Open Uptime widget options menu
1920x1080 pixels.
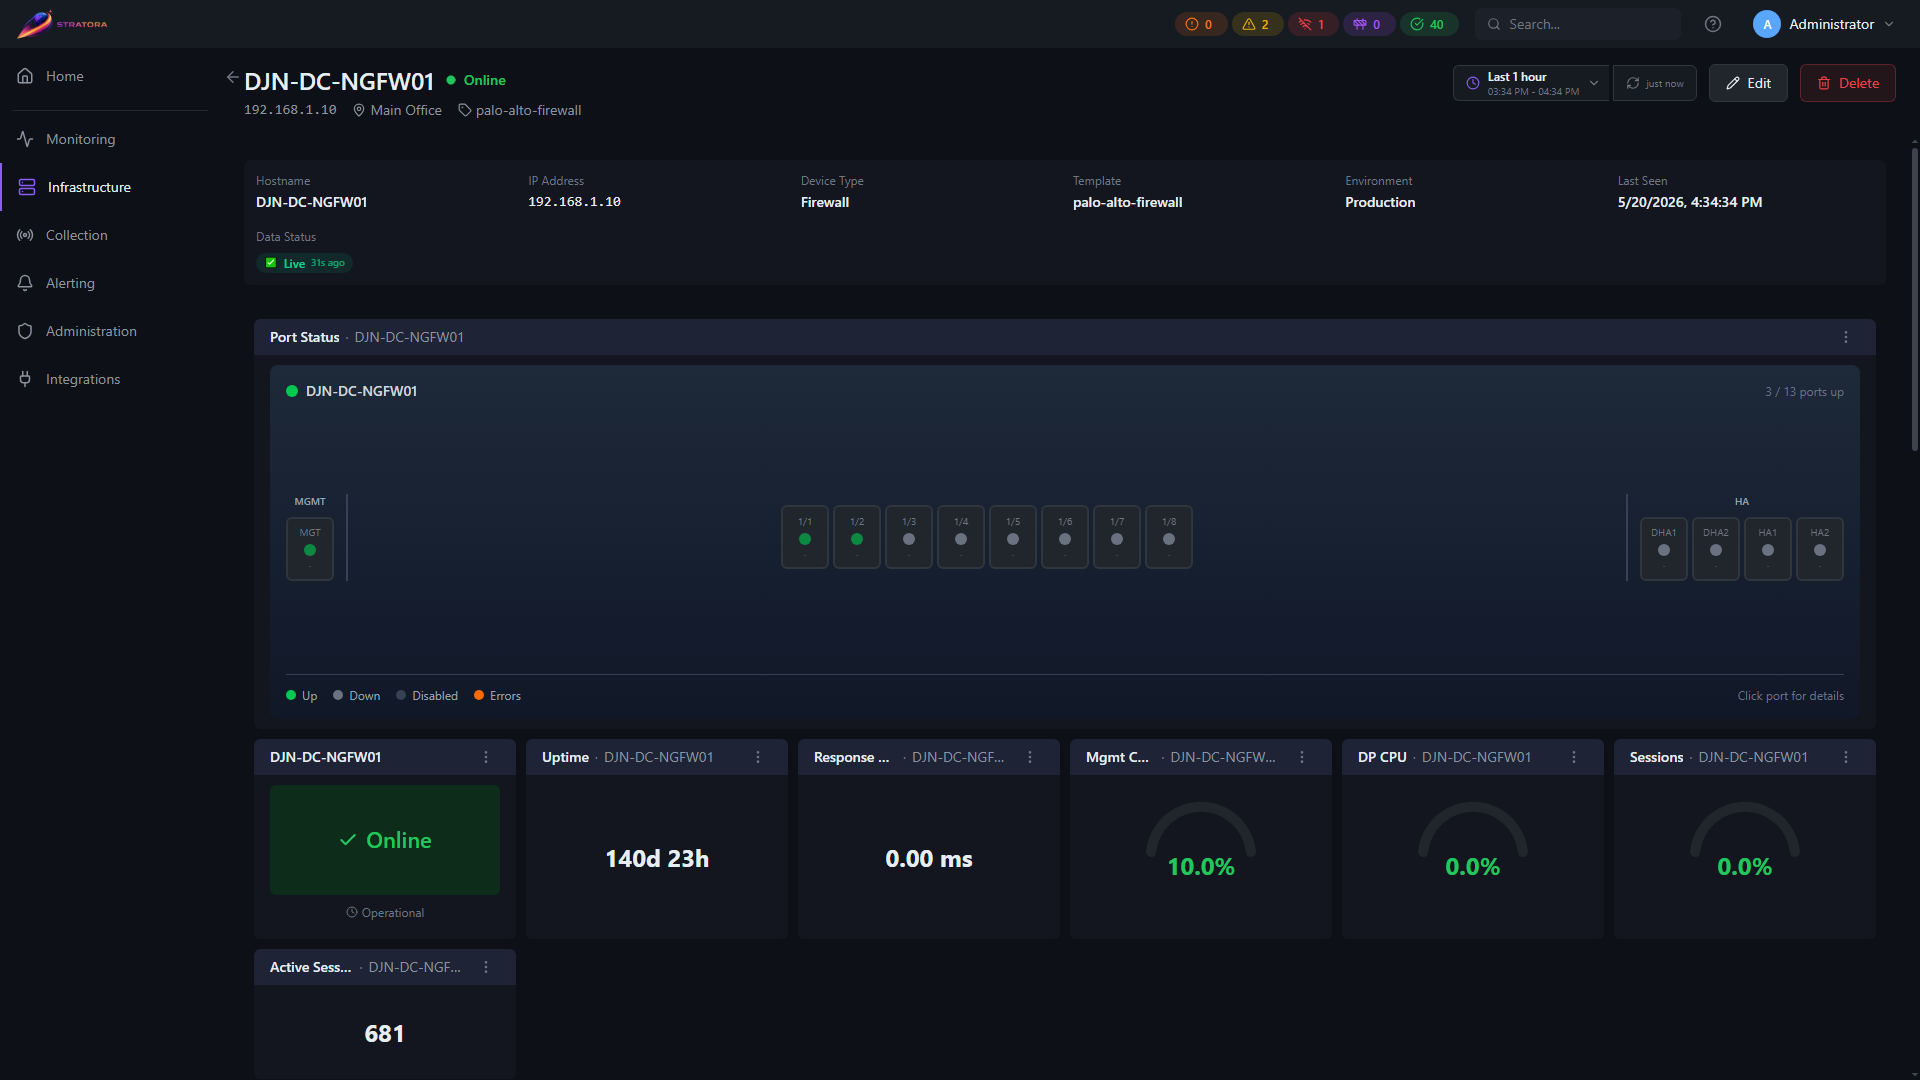(758, 757)
